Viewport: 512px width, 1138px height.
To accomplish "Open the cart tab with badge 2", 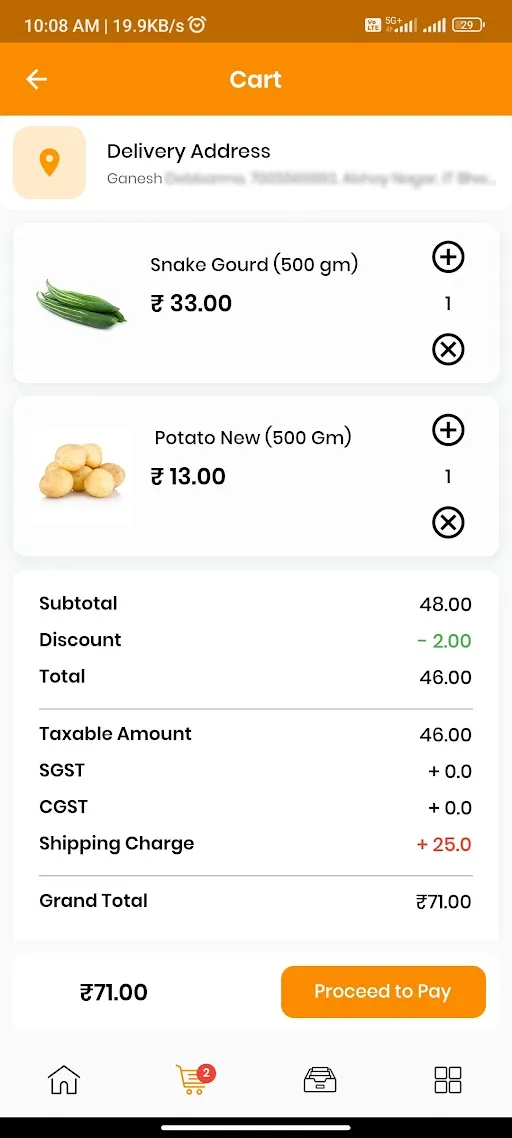I will point(194,1079).
